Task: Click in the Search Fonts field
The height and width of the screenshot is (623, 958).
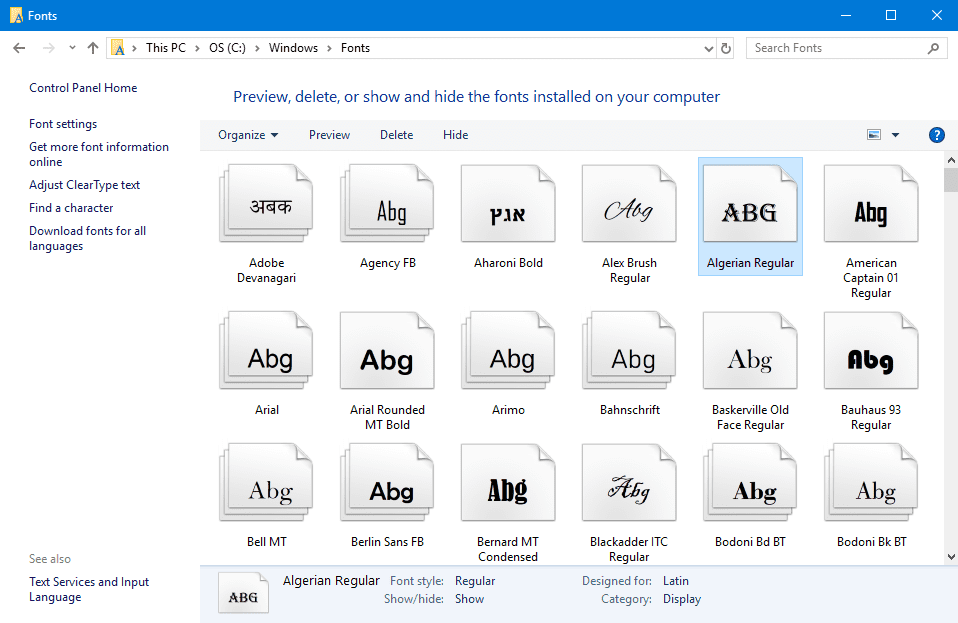Action: click(x=838, y=48)
